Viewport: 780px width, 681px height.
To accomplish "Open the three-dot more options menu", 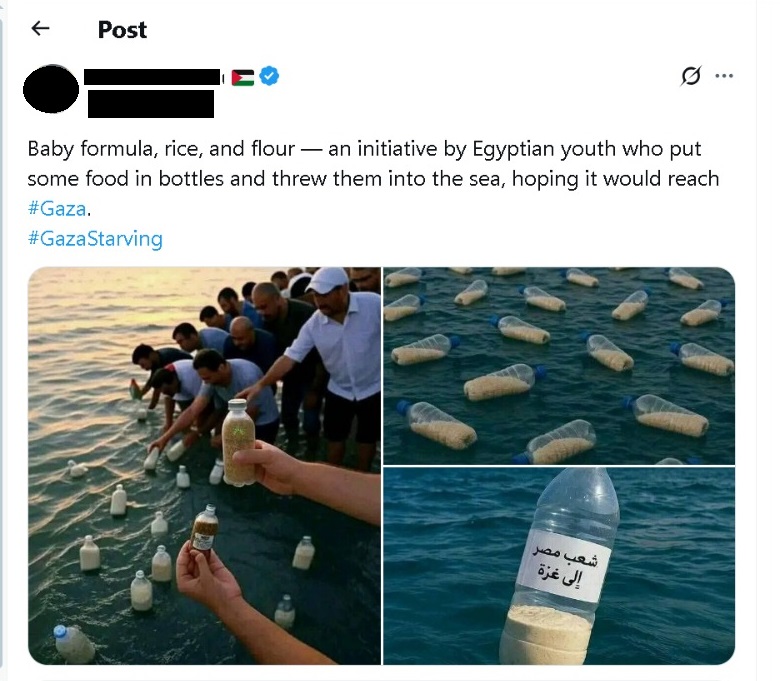I will tap(724, 76).
